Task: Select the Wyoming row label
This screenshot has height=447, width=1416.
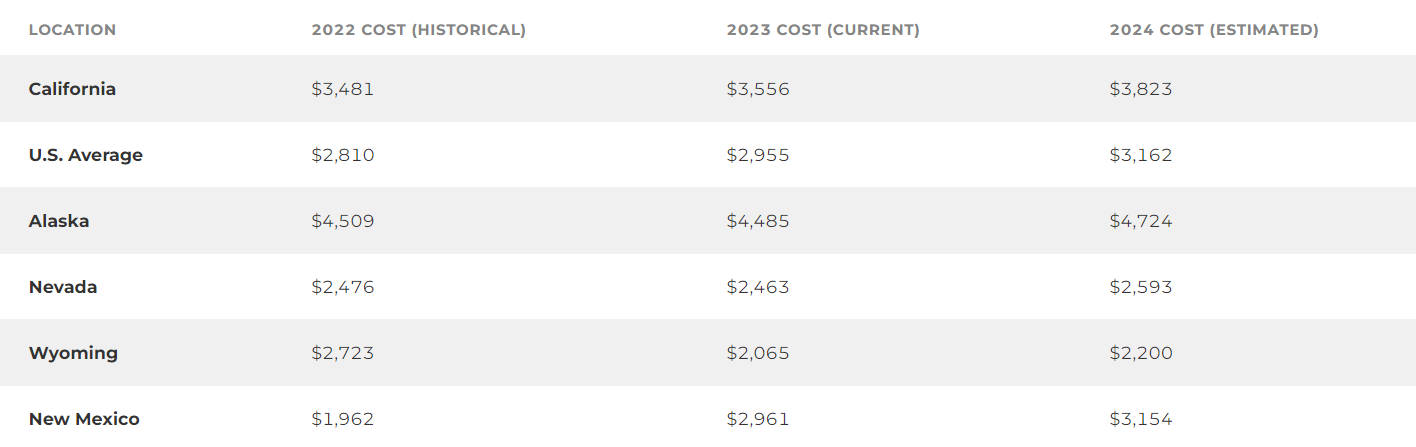Action: click(x=73, y=353)
